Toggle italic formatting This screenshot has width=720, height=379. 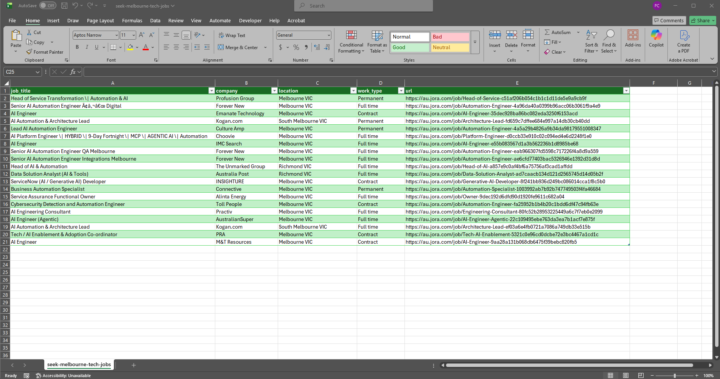[x=87, y=47]
